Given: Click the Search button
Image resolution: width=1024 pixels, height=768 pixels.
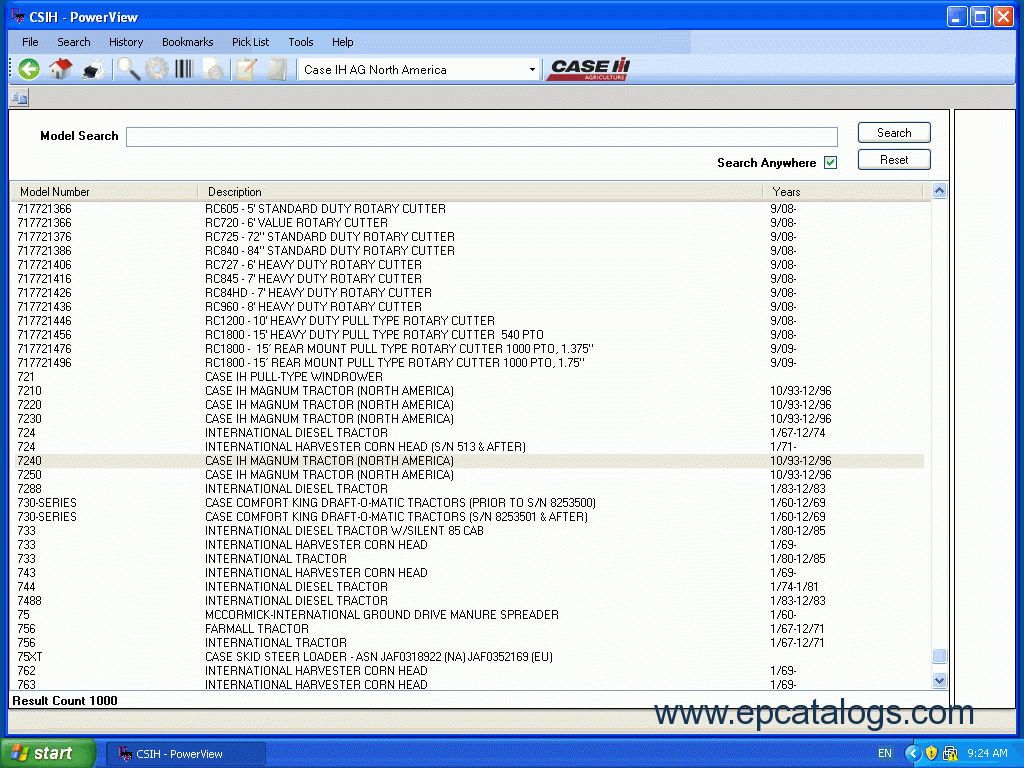Looking at the screenshot, I should click(894, 133).
